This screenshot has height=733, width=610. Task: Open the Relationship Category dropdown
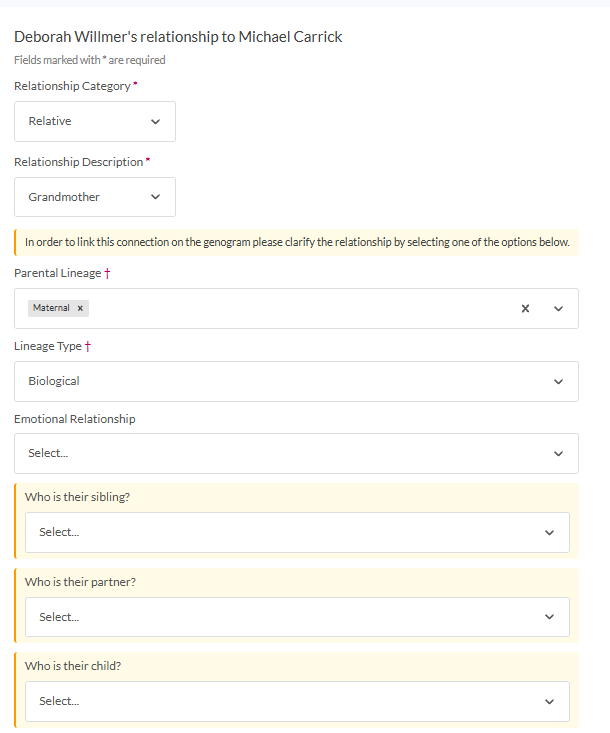pos(95,122)
